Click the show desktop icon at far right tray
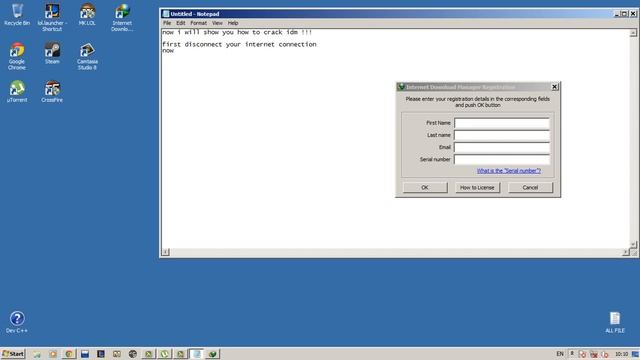640x360 pixels. tap(635, 354)
